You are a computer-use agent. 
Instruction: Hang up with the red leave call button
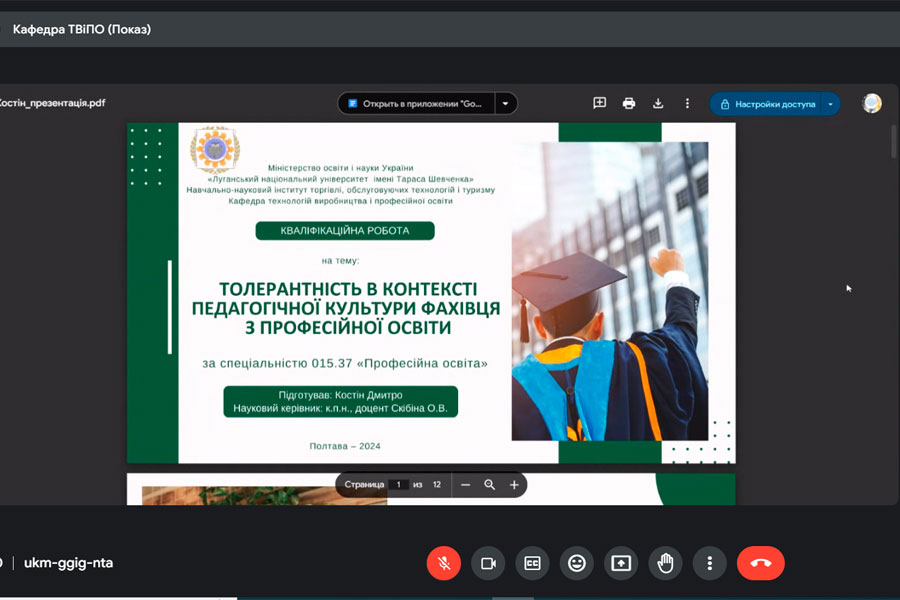pos(761,563)
